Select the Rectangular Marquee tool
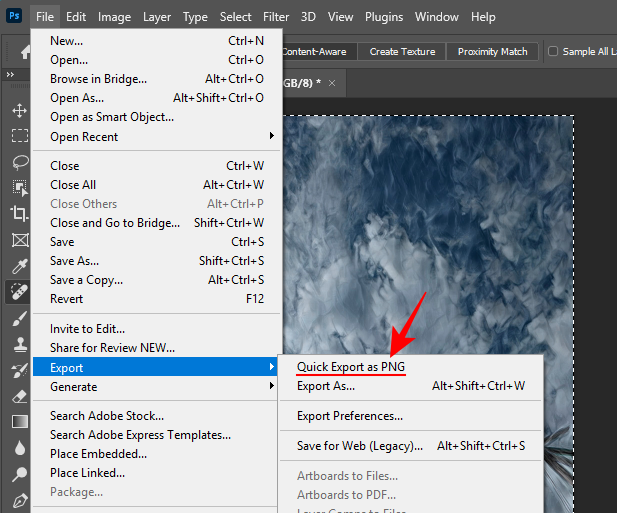This screenshot has height=513, width=617. tap(20, 135)
